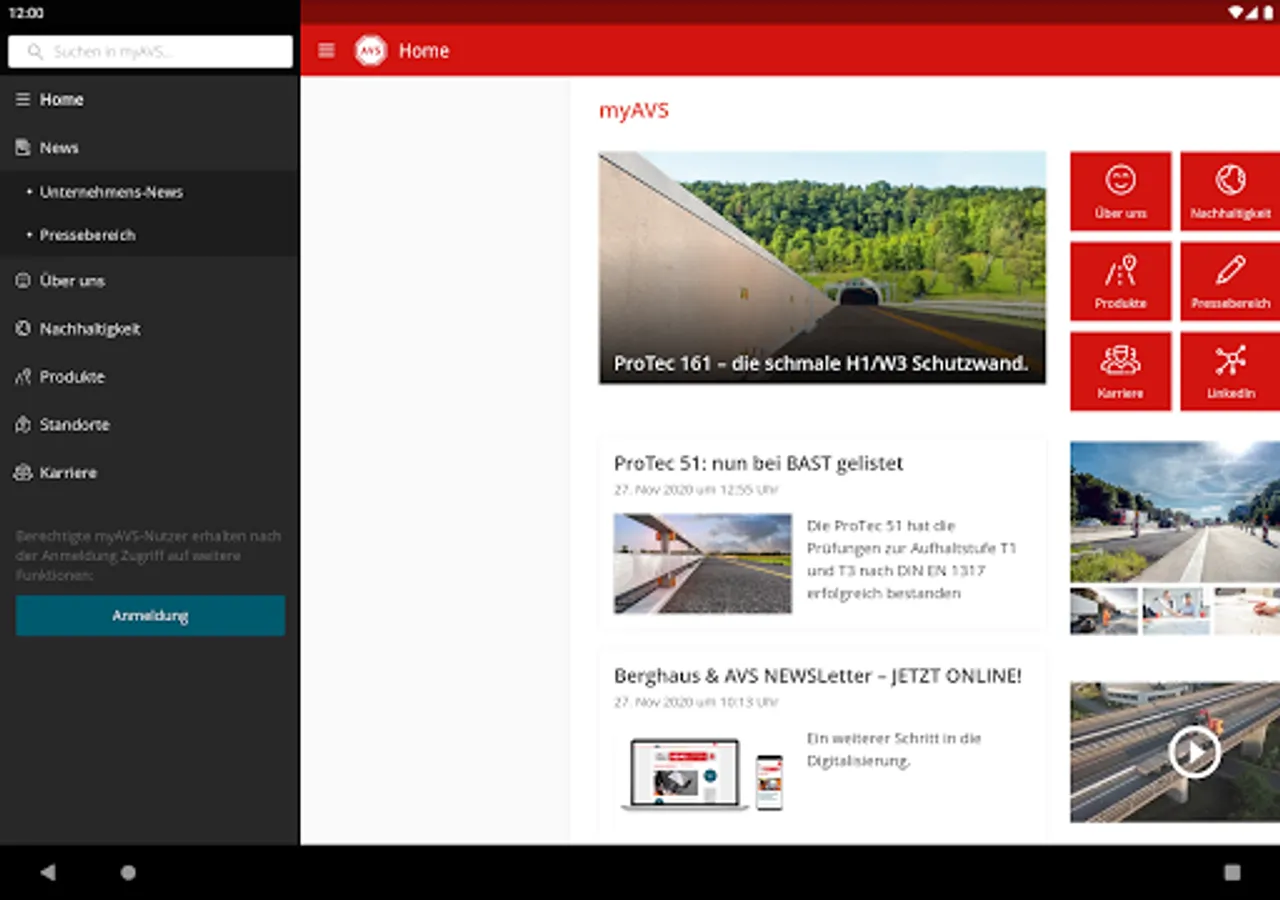Viewport: 1280px width, 900px height.
Task: Open Home in the sidebar menu
Action: 150,99
